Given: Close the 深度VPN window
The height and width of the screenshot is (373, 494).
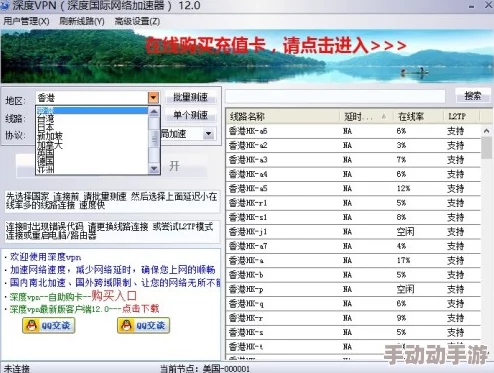Looking at the screenshot, I should (x=489, y=6).
